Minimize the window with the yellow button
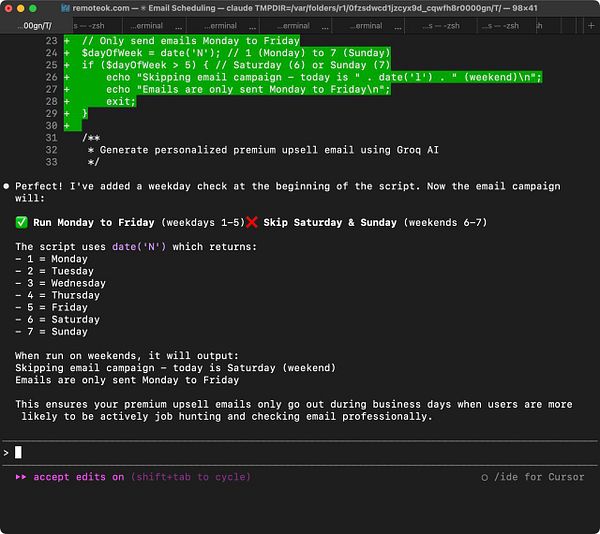 point(21,8)
